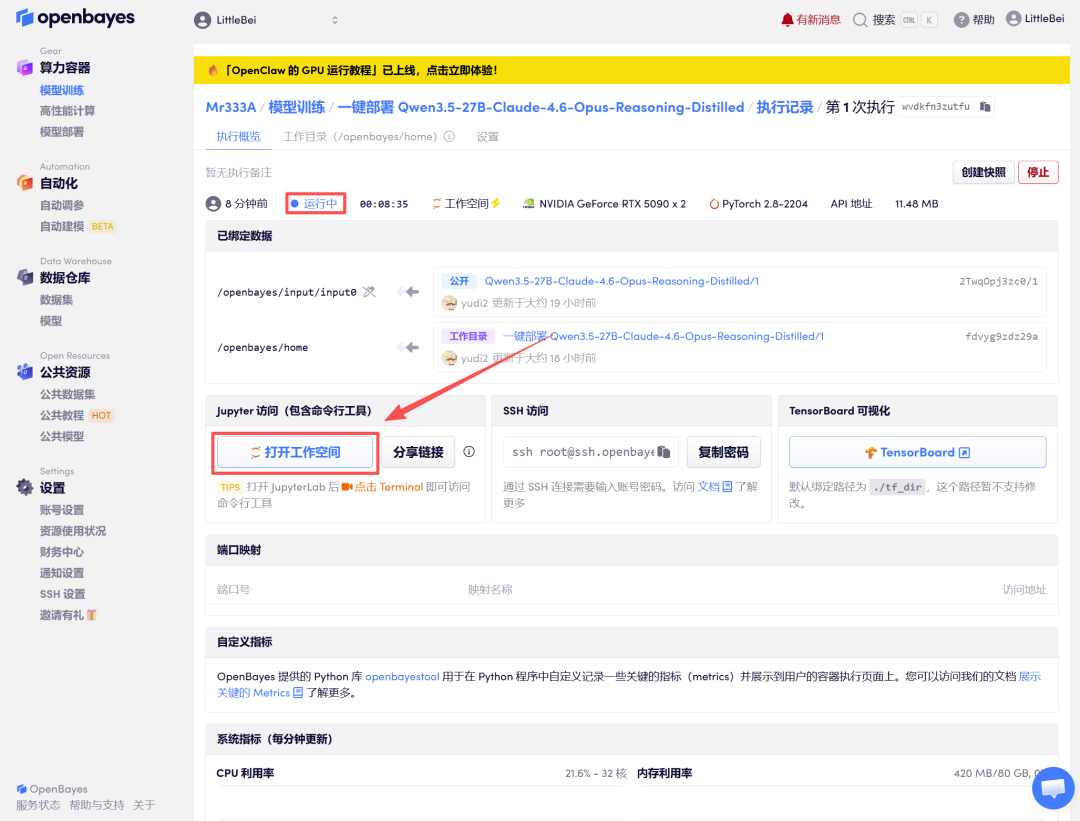Open 资源使用状况 in the sidebar

click(x=73, y=531)
